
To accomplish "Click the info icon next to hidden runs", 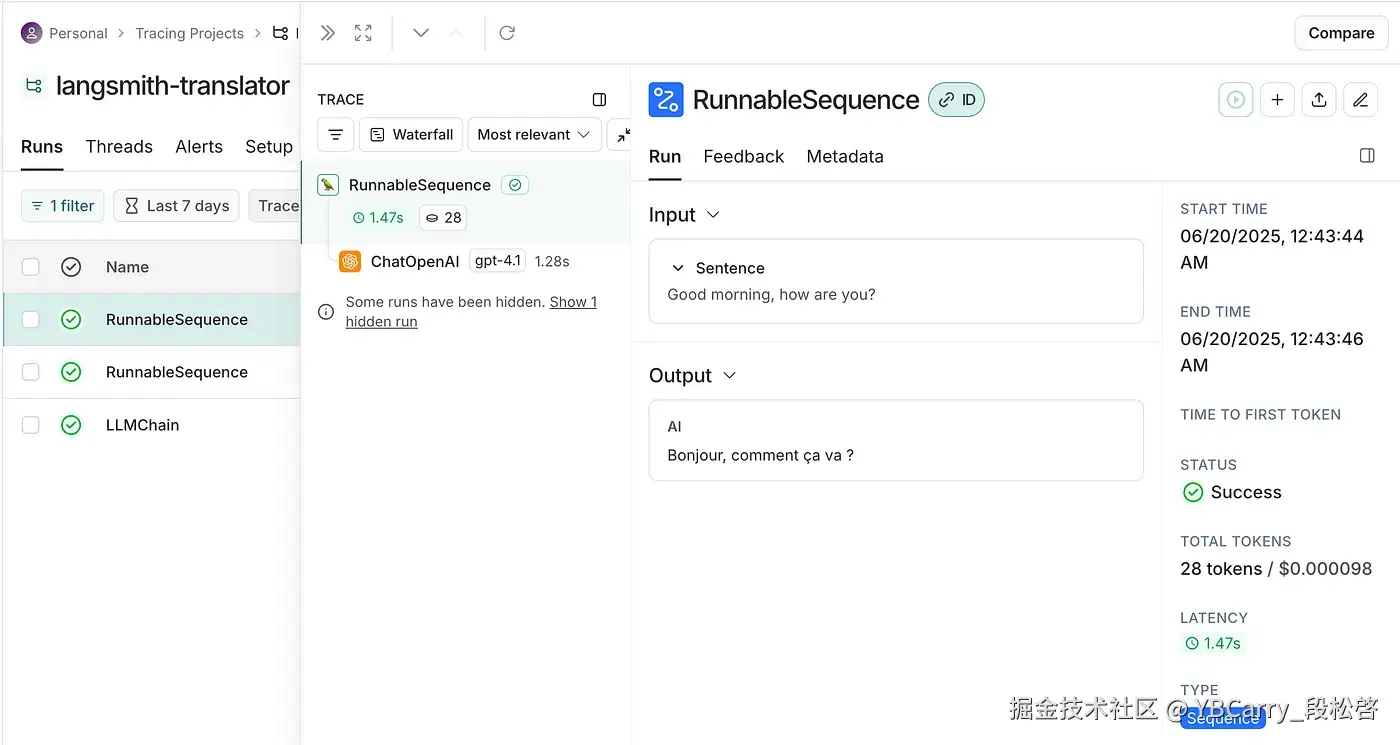I will click(x=326, y=311).
